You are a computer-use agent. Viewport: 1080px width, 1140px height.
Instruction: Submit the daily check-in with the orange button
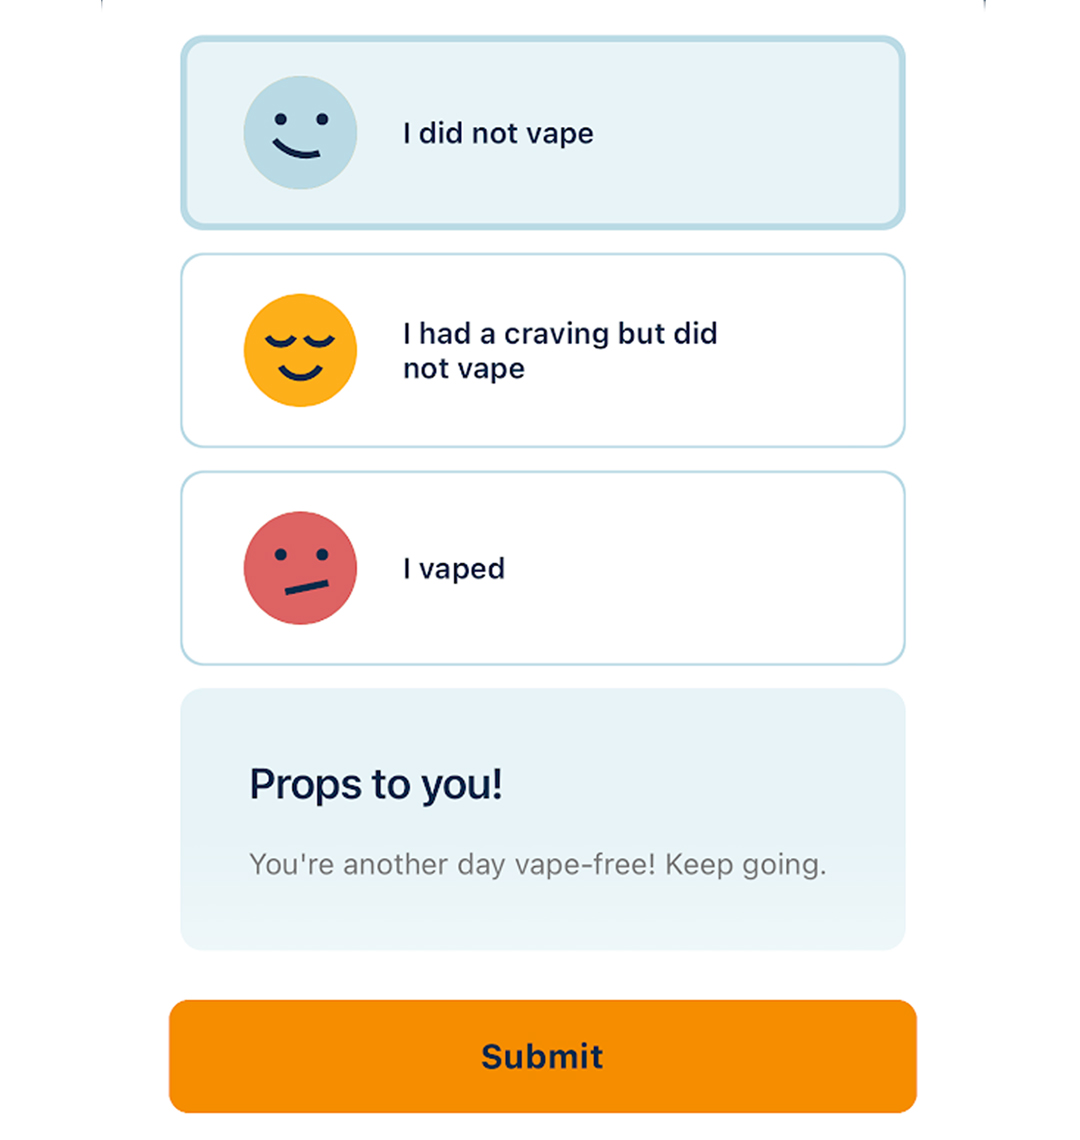tap(543, 1056)
